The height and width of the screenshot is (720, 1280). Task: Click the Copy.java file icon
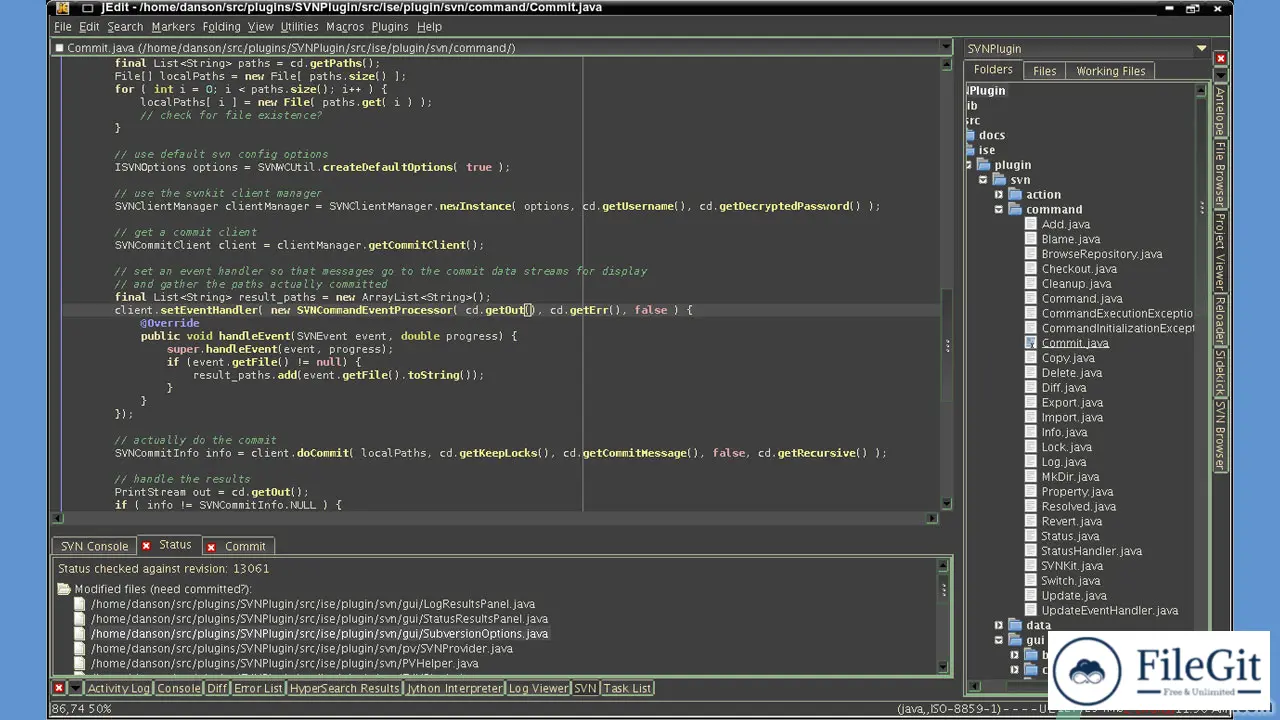(x=1031, y=358)
